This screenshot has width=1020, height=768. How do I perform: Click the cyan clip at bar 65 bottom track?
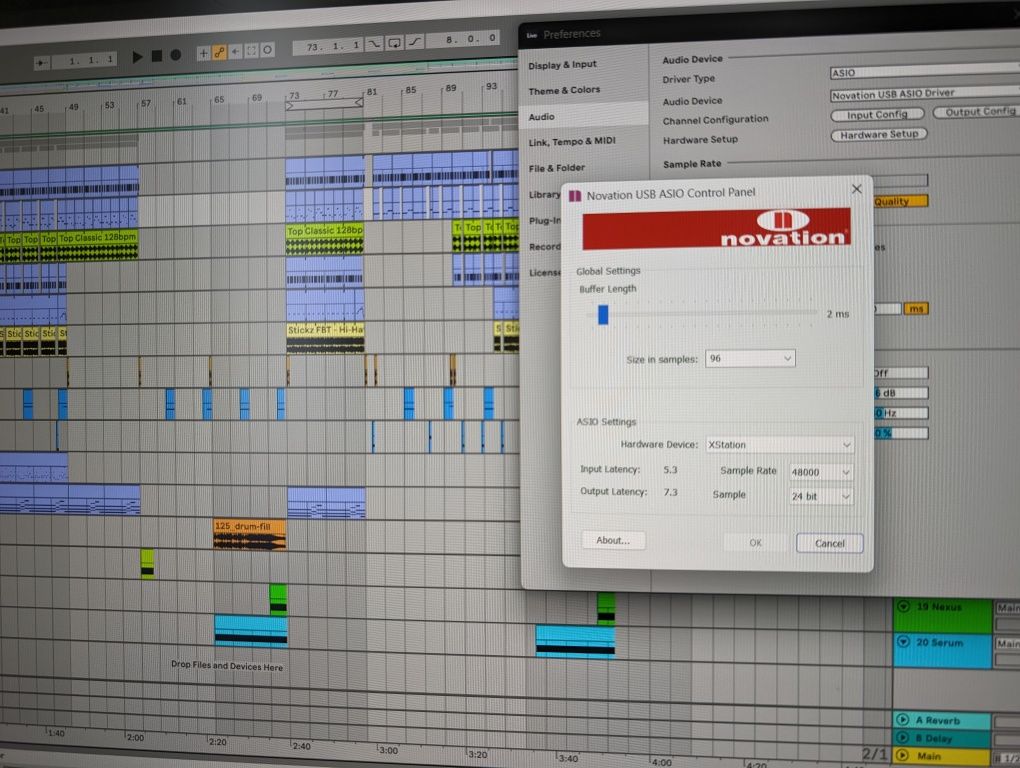251,631
